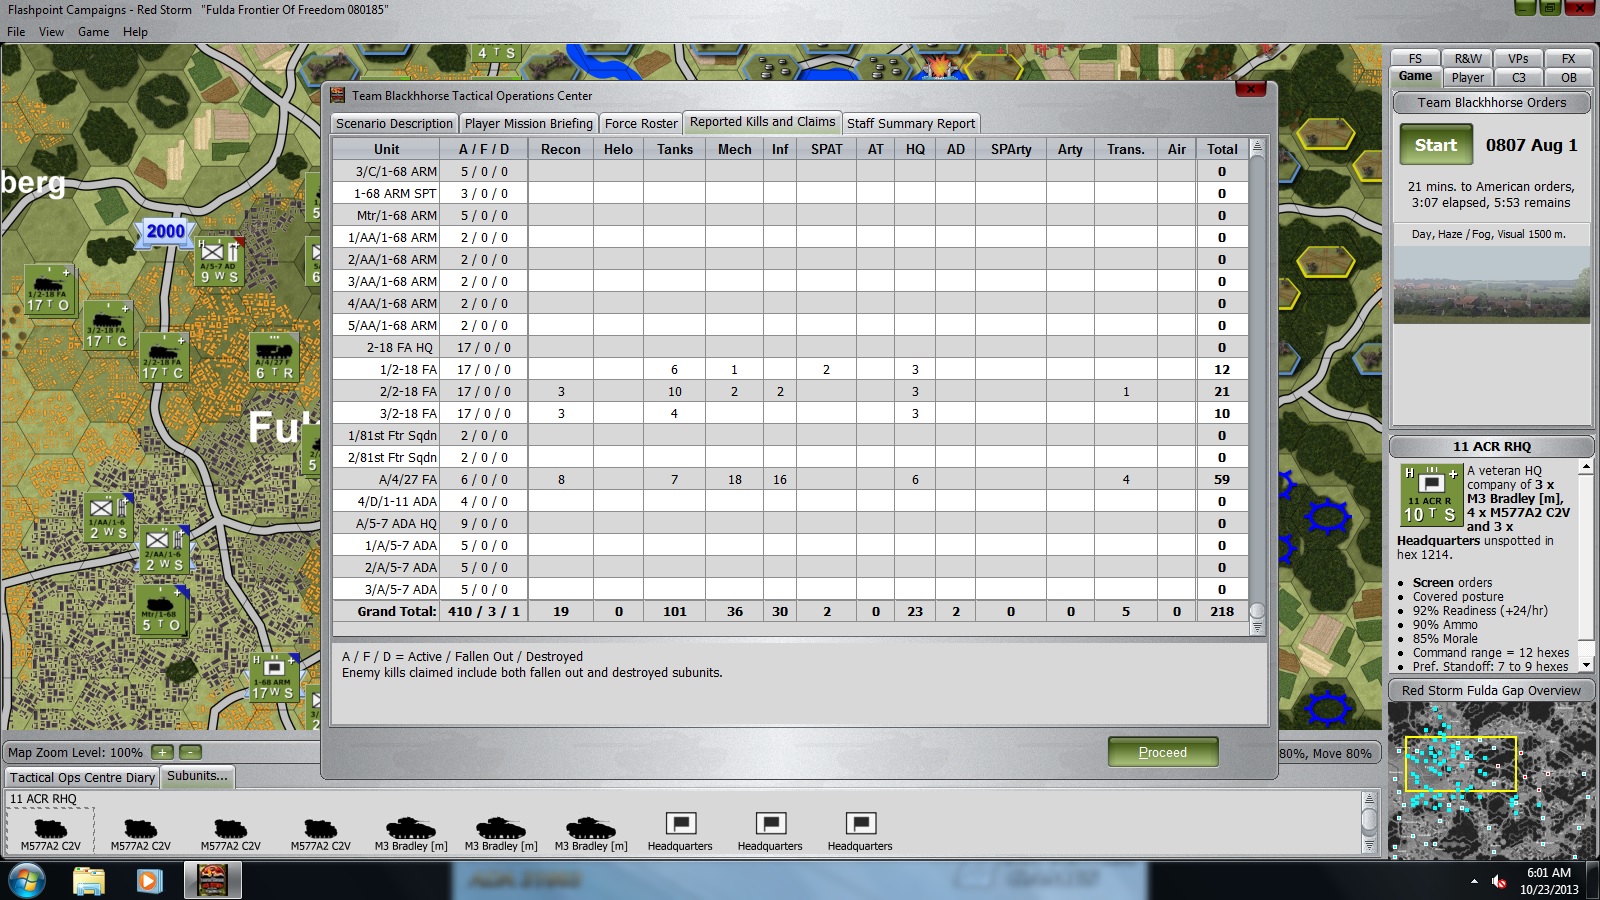The width and height of the screenshot is (1600, 900).
Task: Click the 0807 Aug 1 game time
Action: pos(1531,145)
